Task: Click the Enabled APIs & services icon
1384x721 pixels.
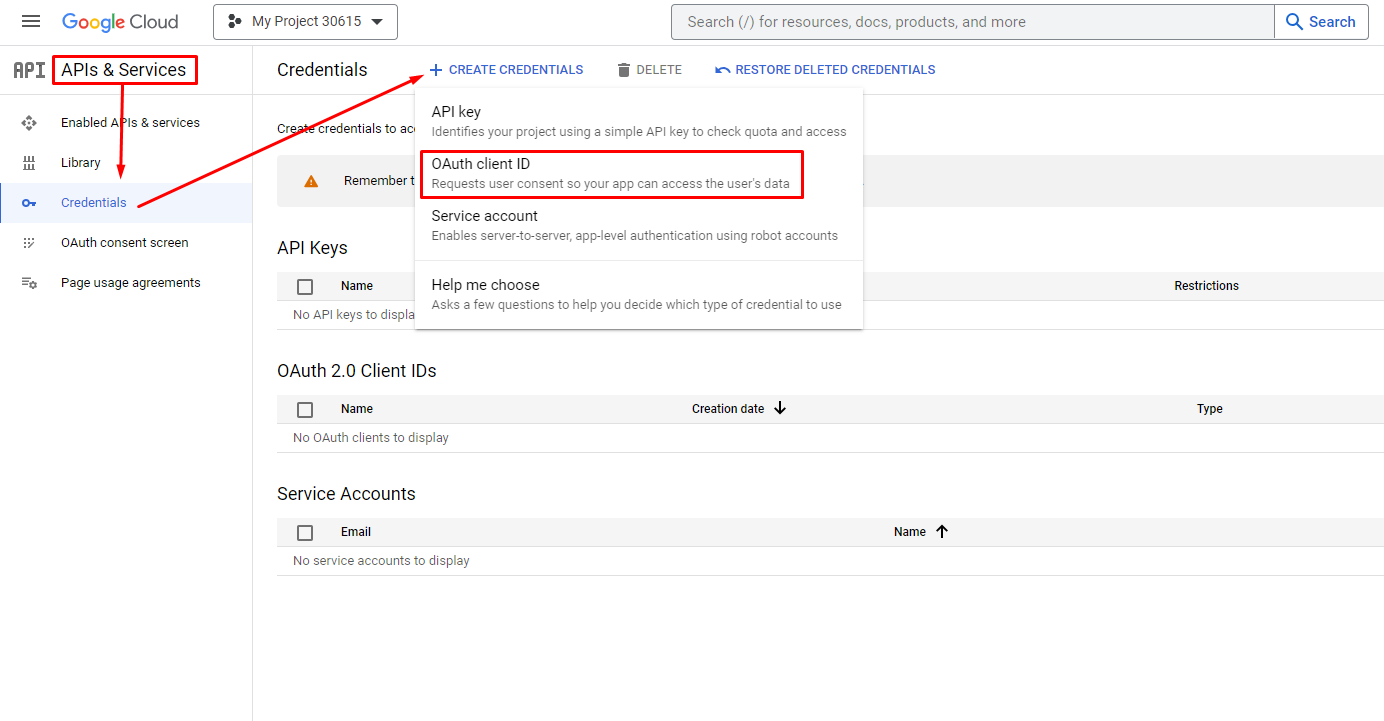Action: click(x=29, y=123)
